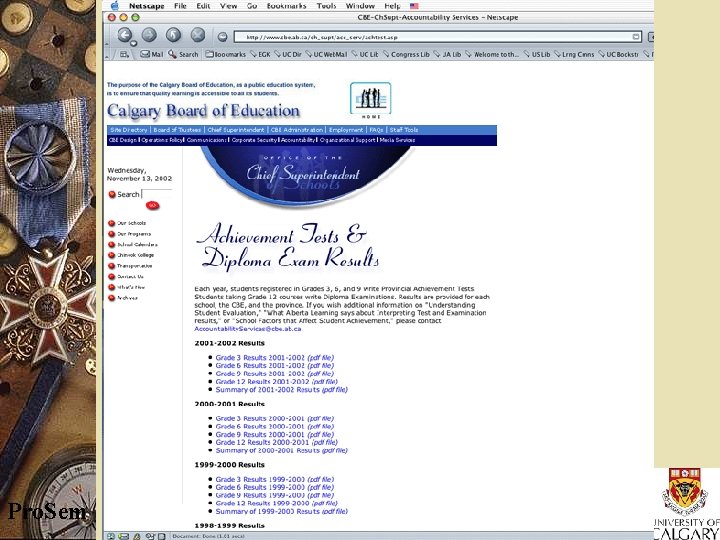Open the Bookmarks menu
This screenshot has width=720, height=540.
pos(286,6)
